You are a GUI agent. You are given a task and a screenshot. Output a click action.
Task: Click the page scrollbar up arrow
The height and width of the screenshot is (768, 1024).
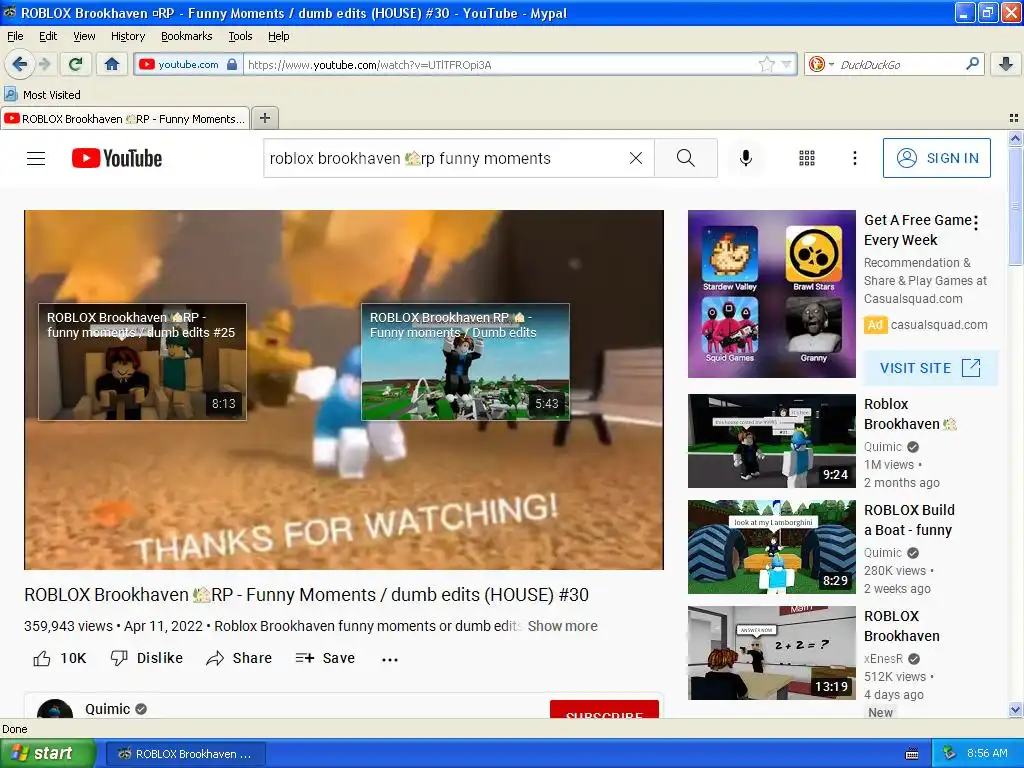tap(1015, 138)
